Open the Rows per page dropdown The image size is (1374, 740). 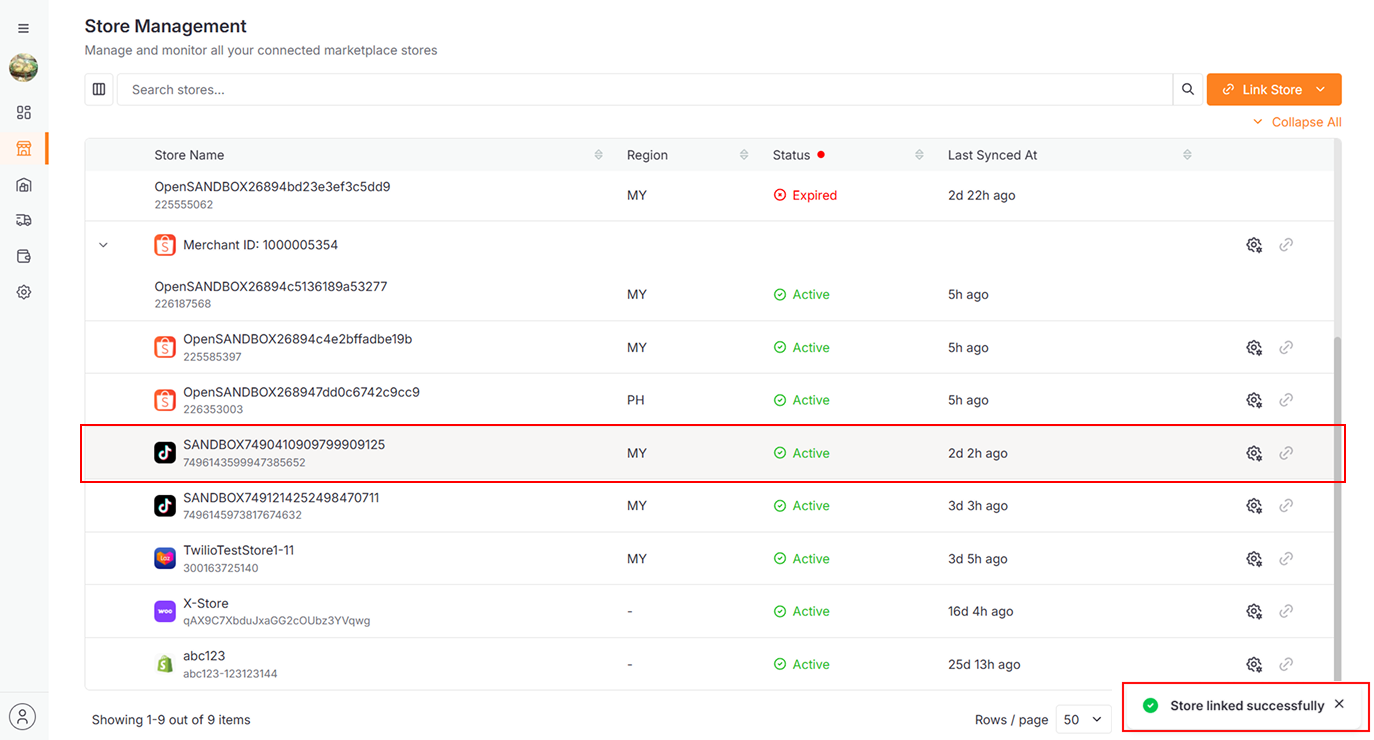(x=1083, y=719)
